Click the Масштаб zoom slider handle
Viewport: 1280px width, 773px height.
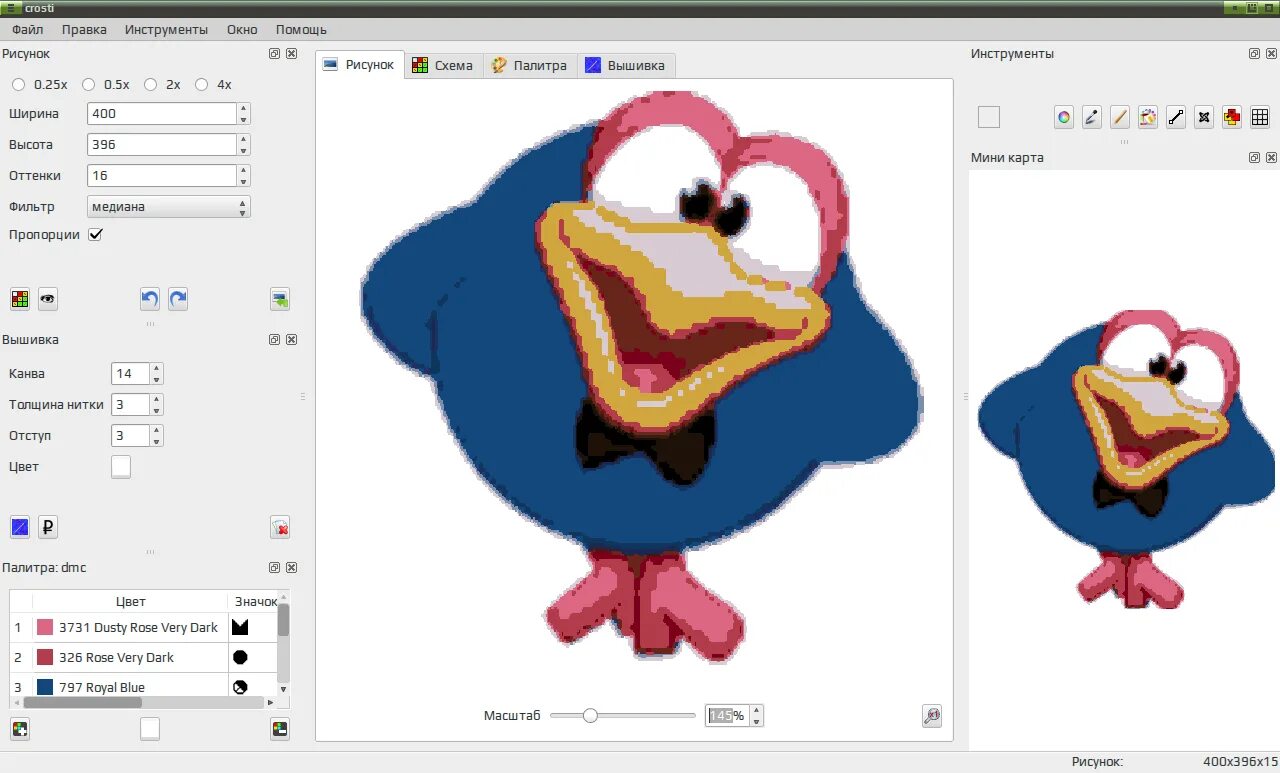(590, 716)
